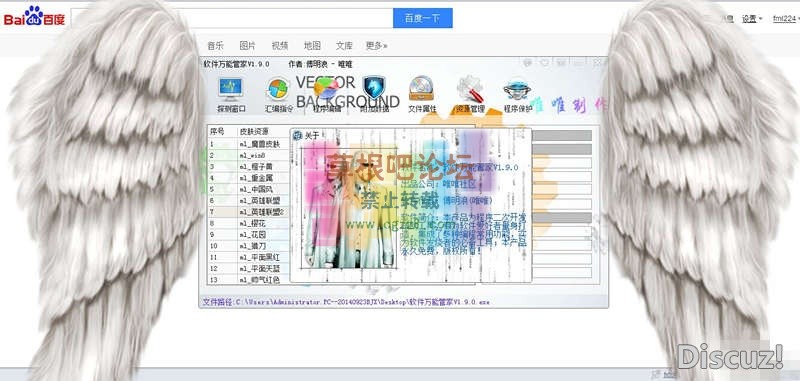Select skin row ml_橙子黄
This screenshot has width=800, height=381.
coord(249,166)
